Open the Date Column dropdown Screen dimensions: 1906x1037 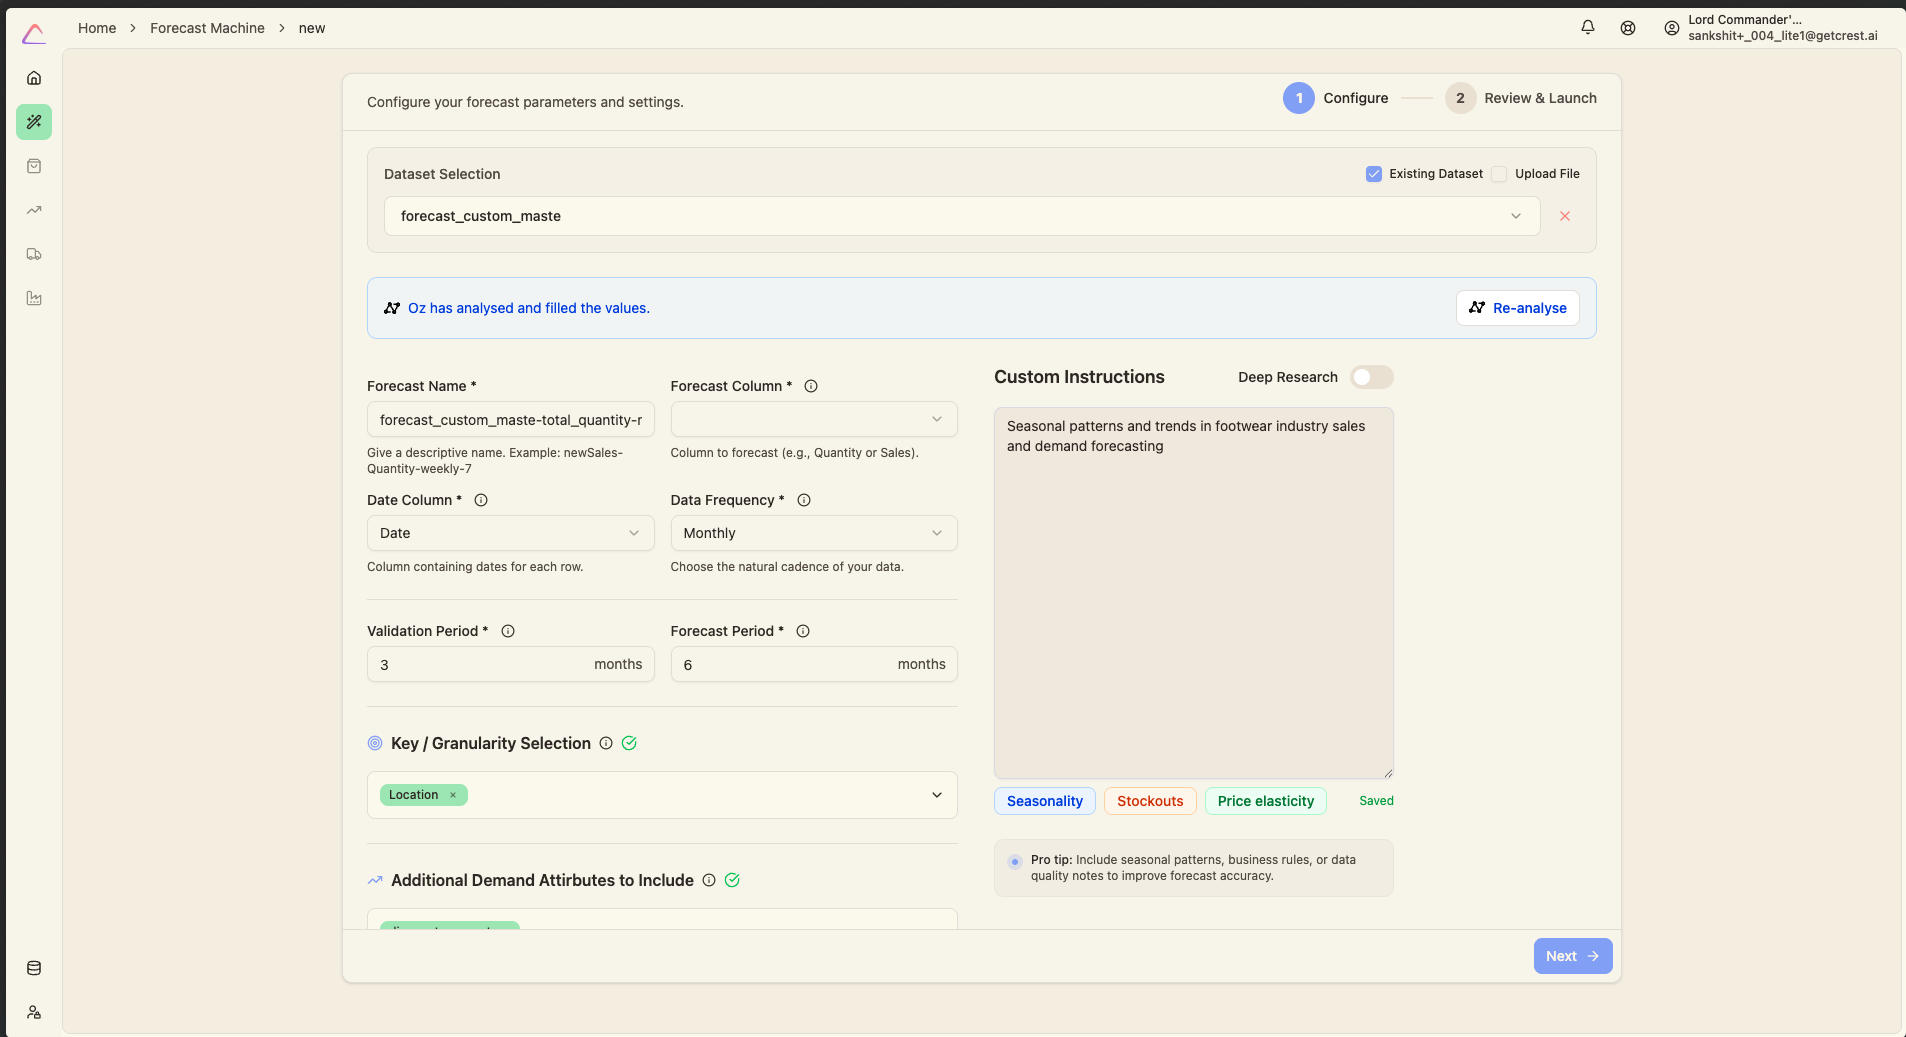pos(511,533)
